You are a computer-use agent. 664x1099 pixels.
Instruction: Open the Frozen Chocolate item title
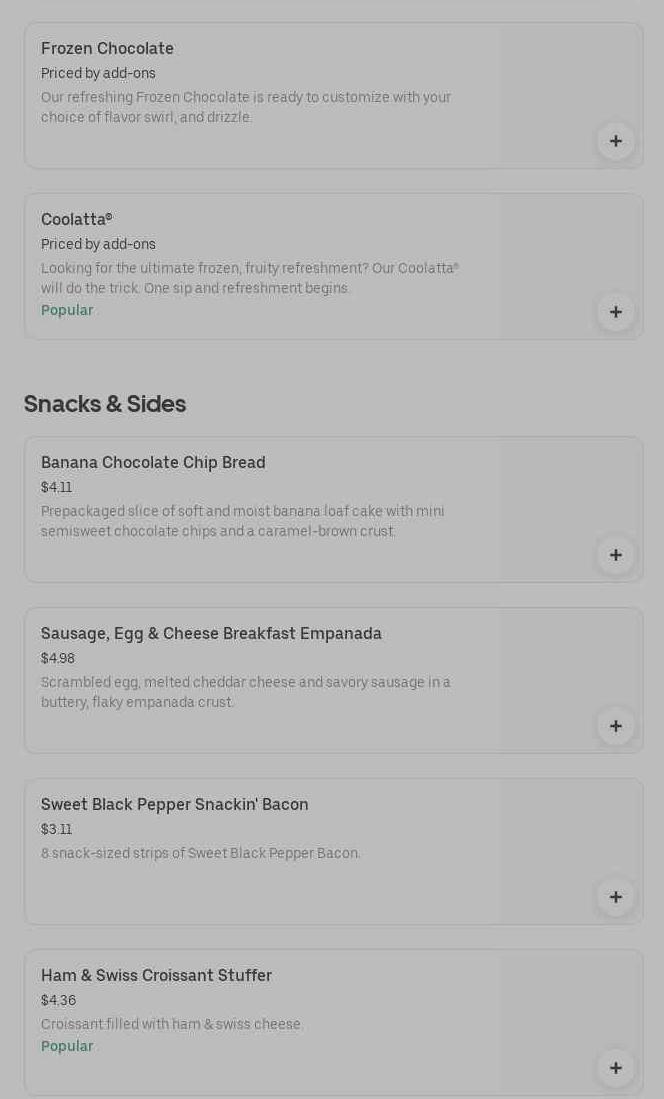pos(107,48)
